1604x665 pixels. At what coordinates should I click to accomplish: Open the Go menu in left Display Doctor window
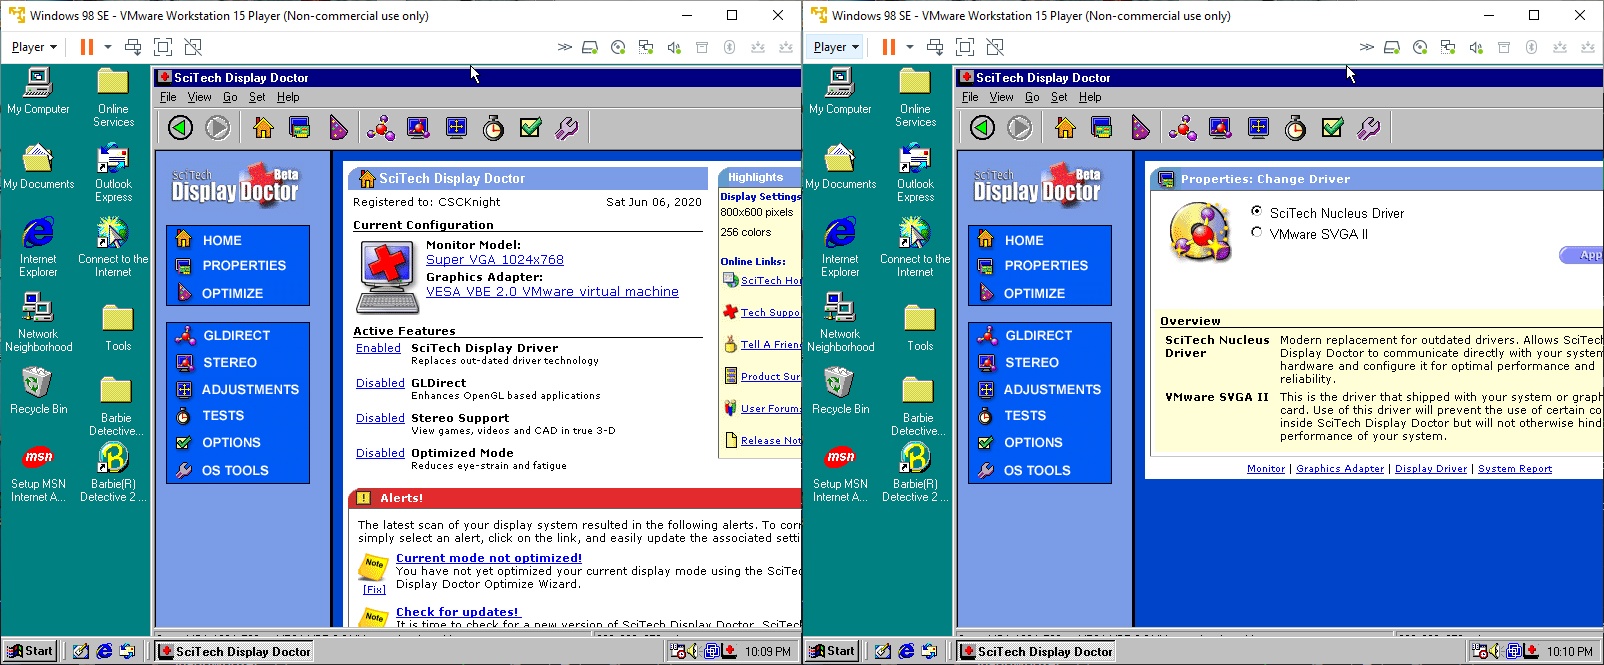point(230,97)
